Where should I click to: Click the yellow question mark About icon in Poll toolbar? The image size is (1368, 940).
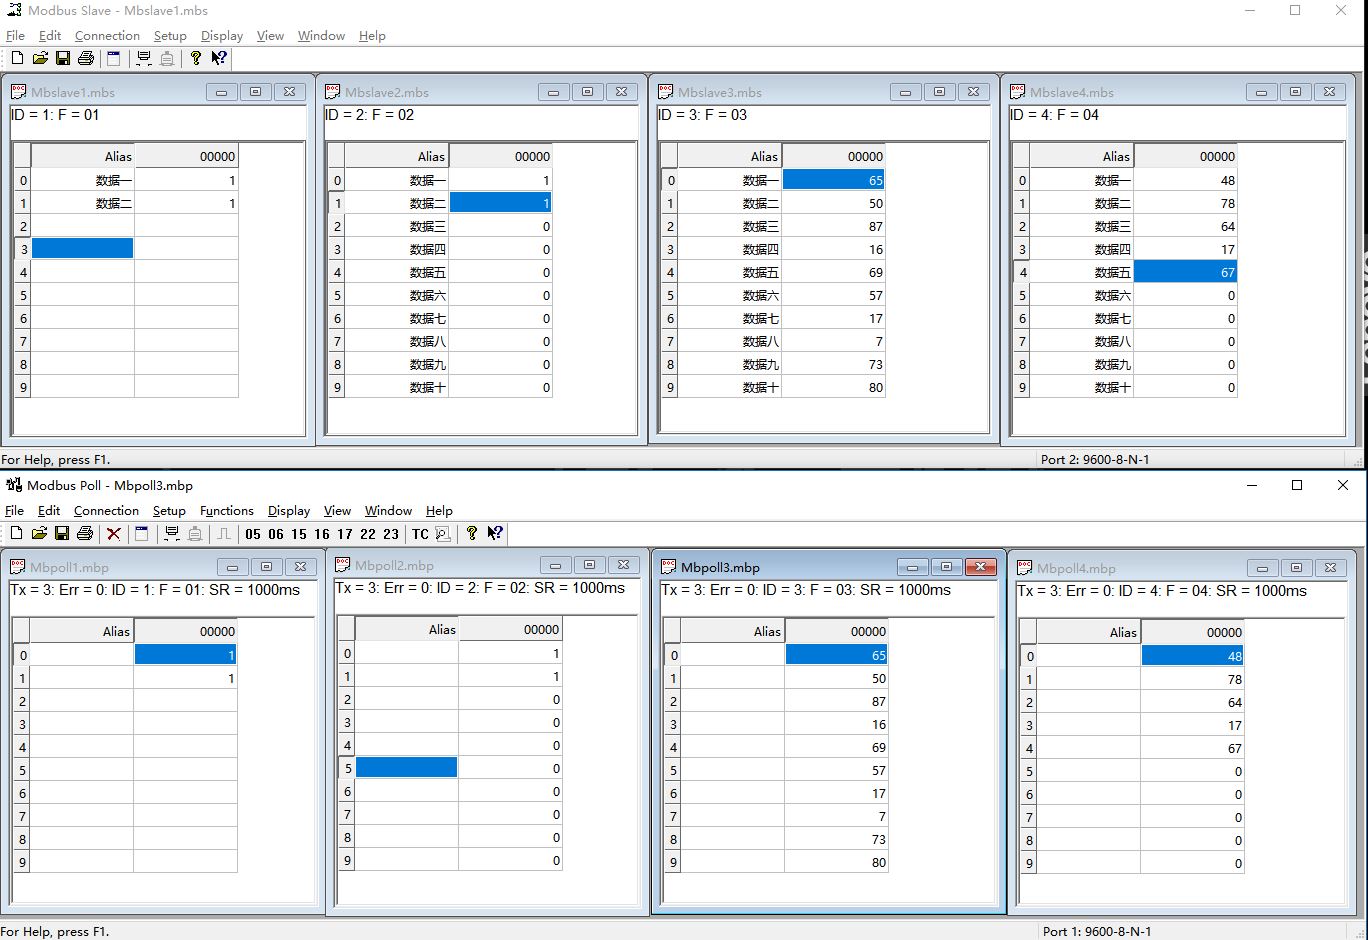point(472,534)
